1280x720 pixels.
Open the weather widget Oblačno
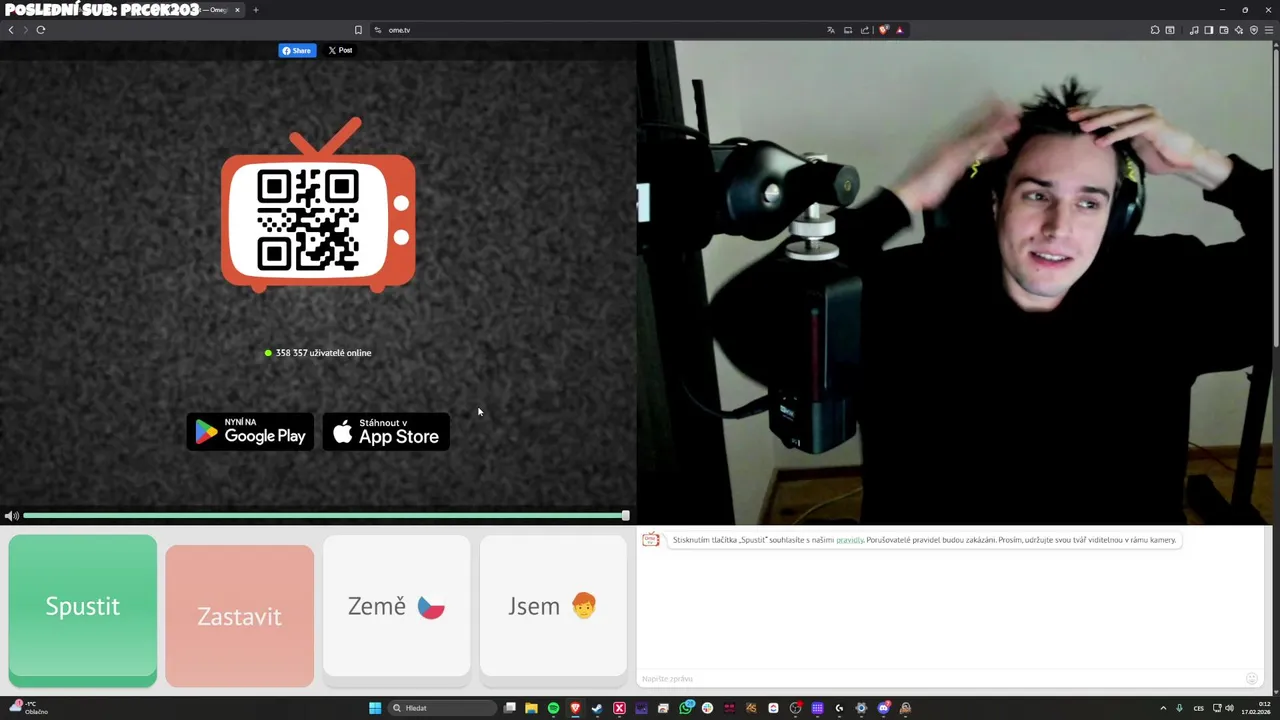27,708
